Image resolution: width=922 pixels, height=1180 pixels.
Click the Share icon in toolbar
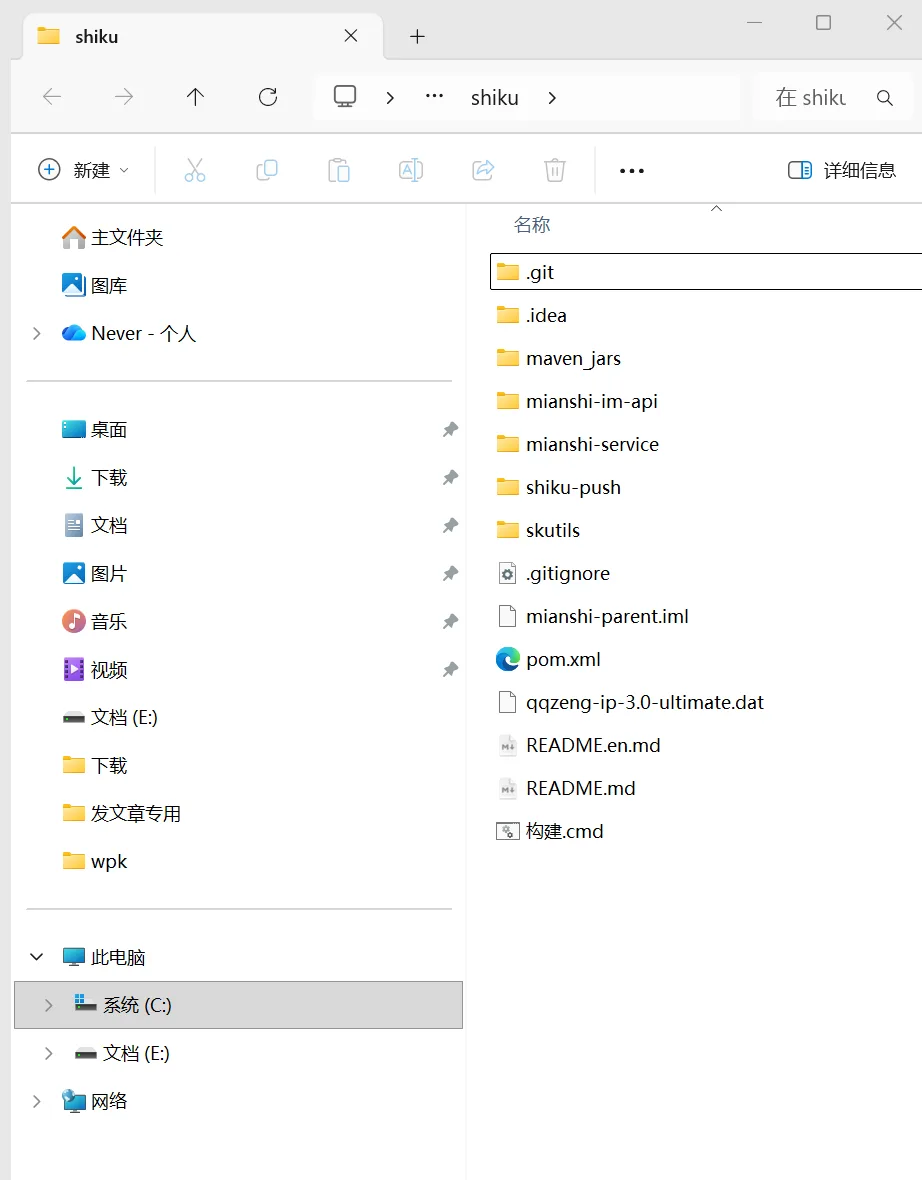tap(483, 170)
